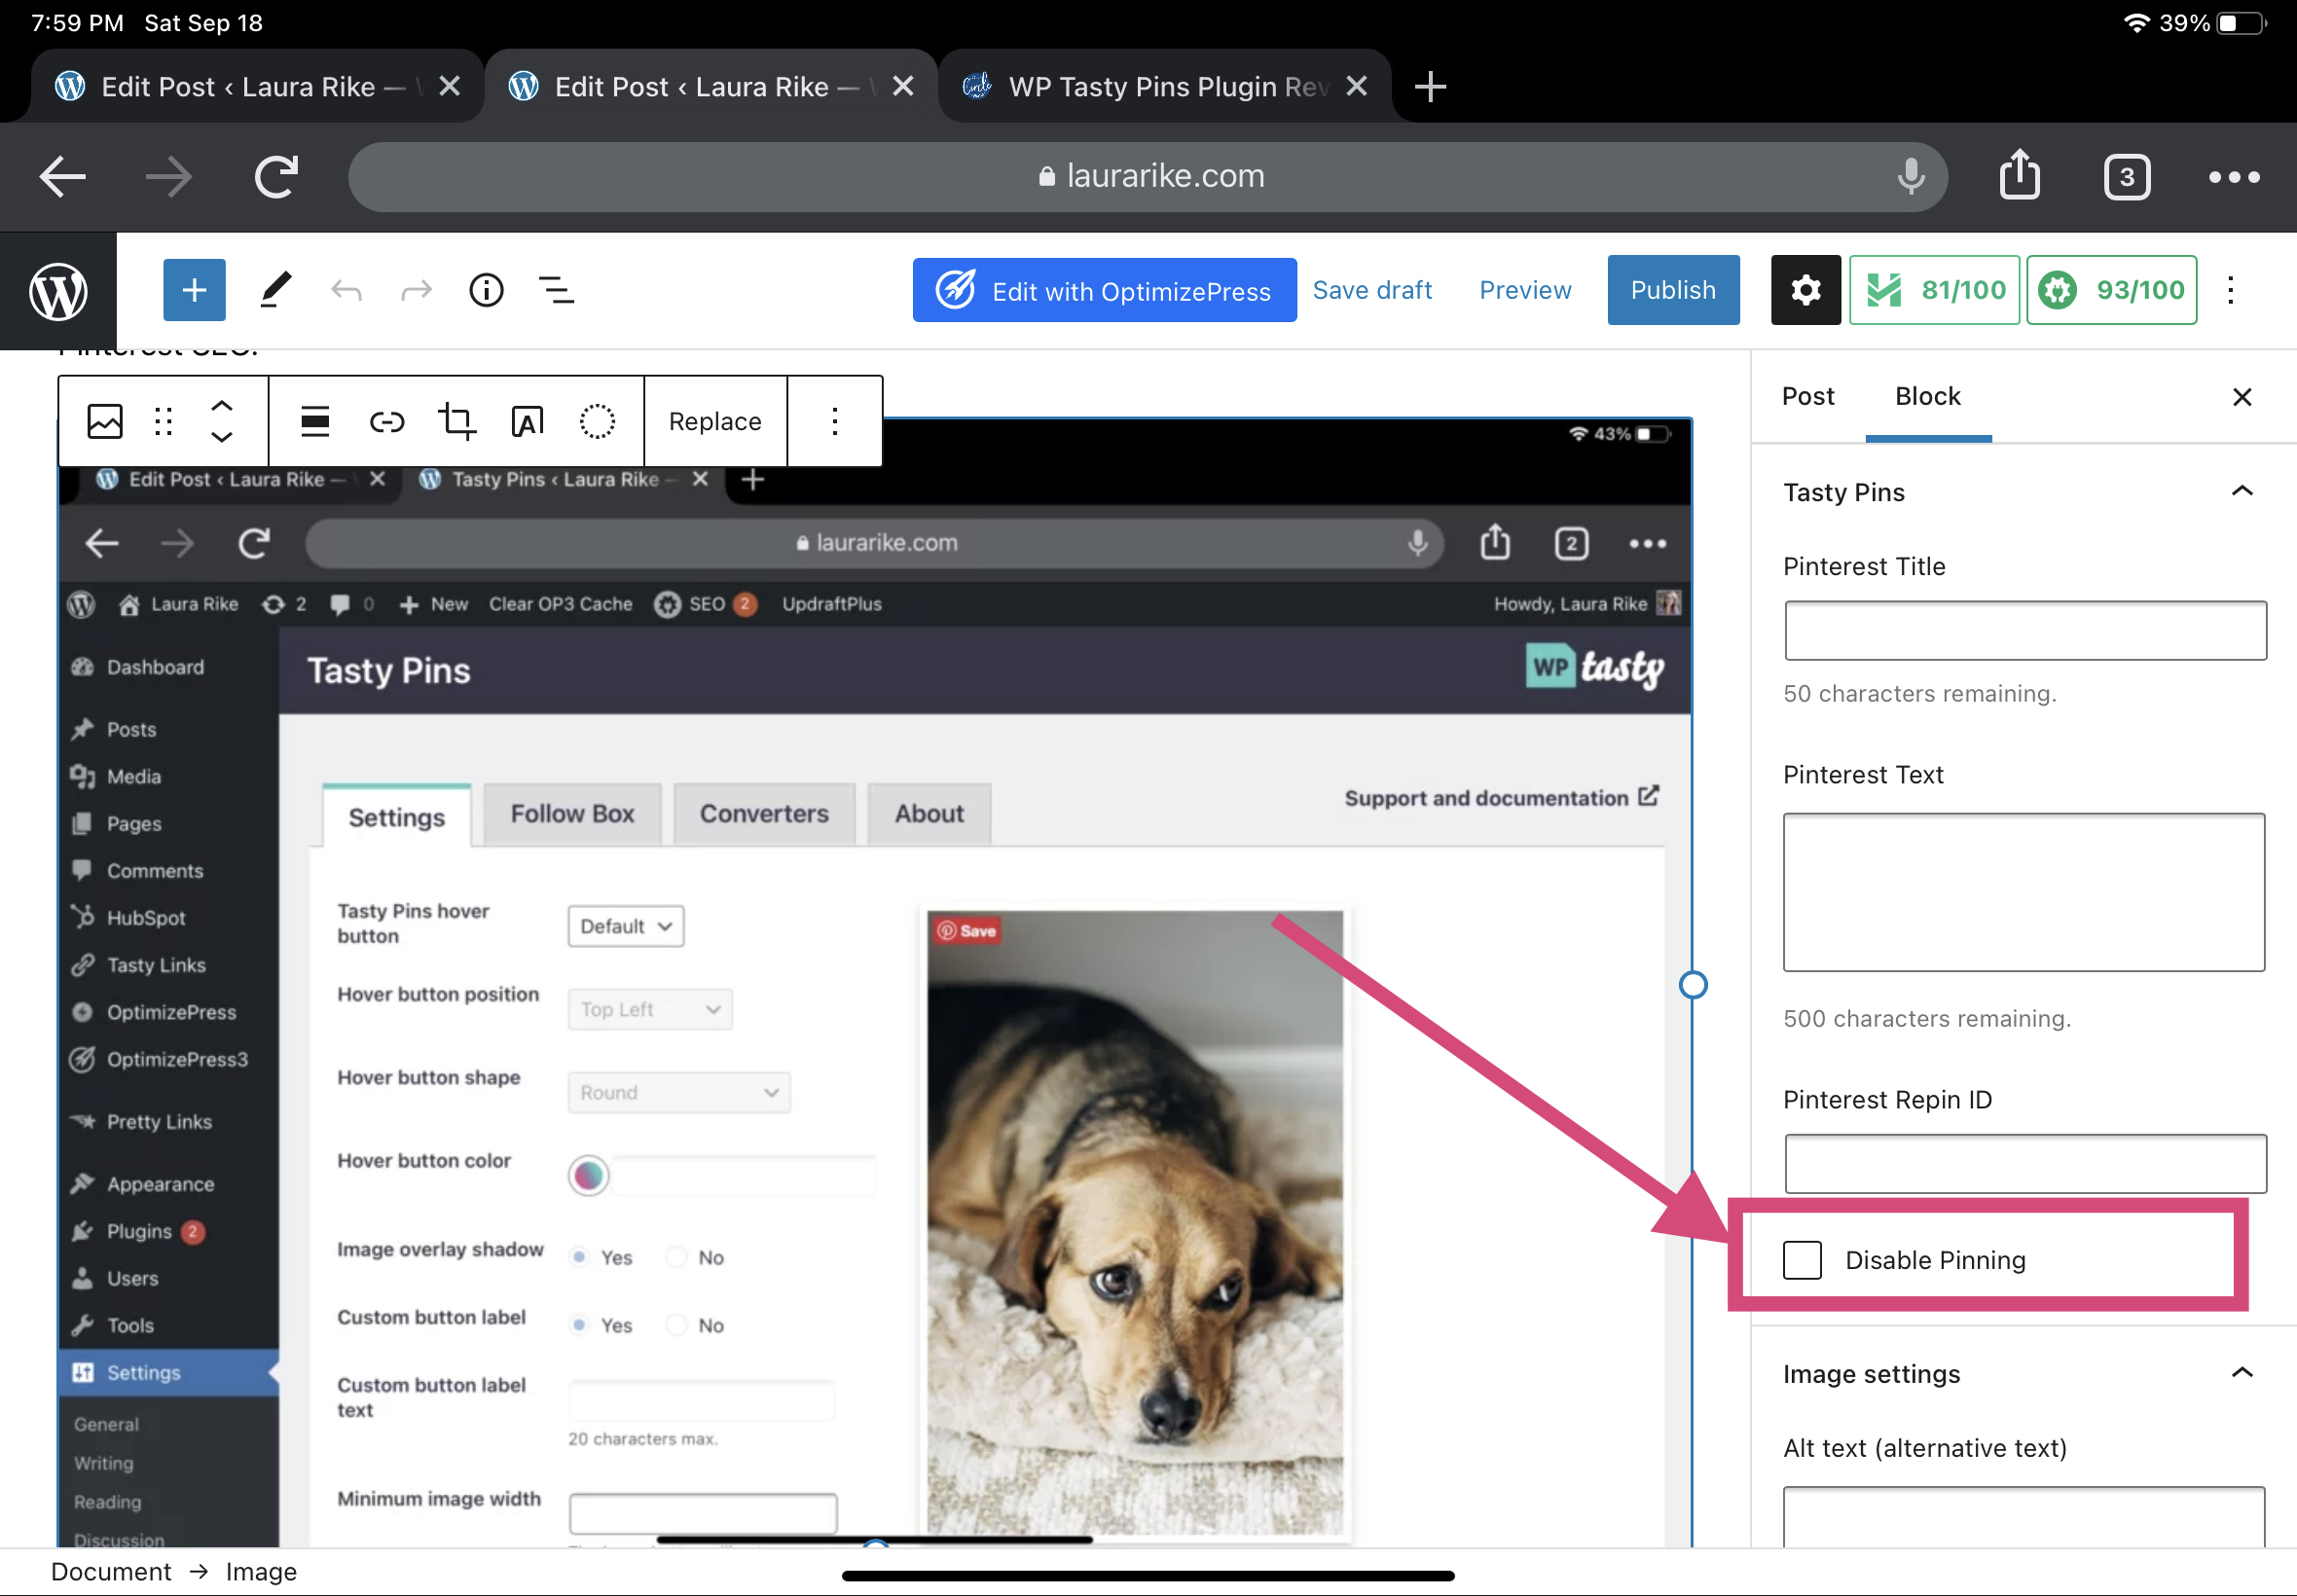Screen dimensions: 2297x1596
Task: Click the block drag handle dots
Action: tap(164, 421)
